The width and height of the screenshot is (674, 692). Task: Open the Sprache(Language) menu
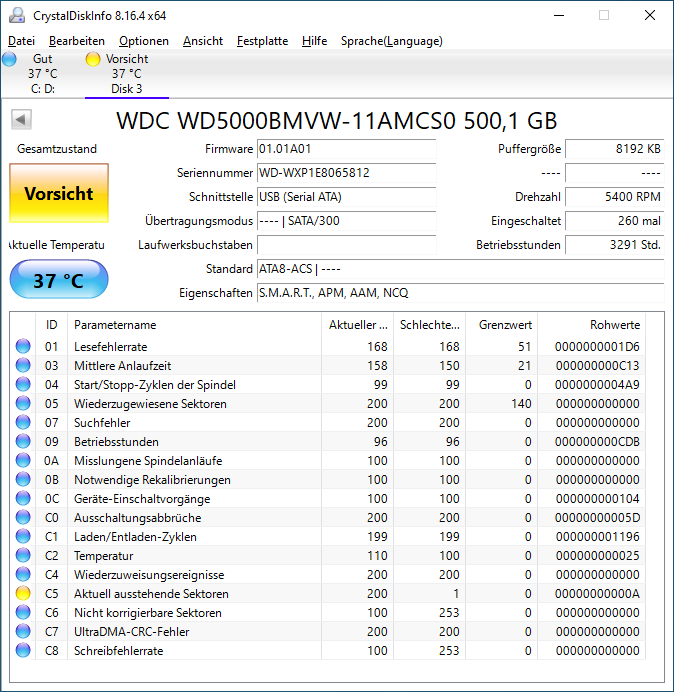pos(392,41)
